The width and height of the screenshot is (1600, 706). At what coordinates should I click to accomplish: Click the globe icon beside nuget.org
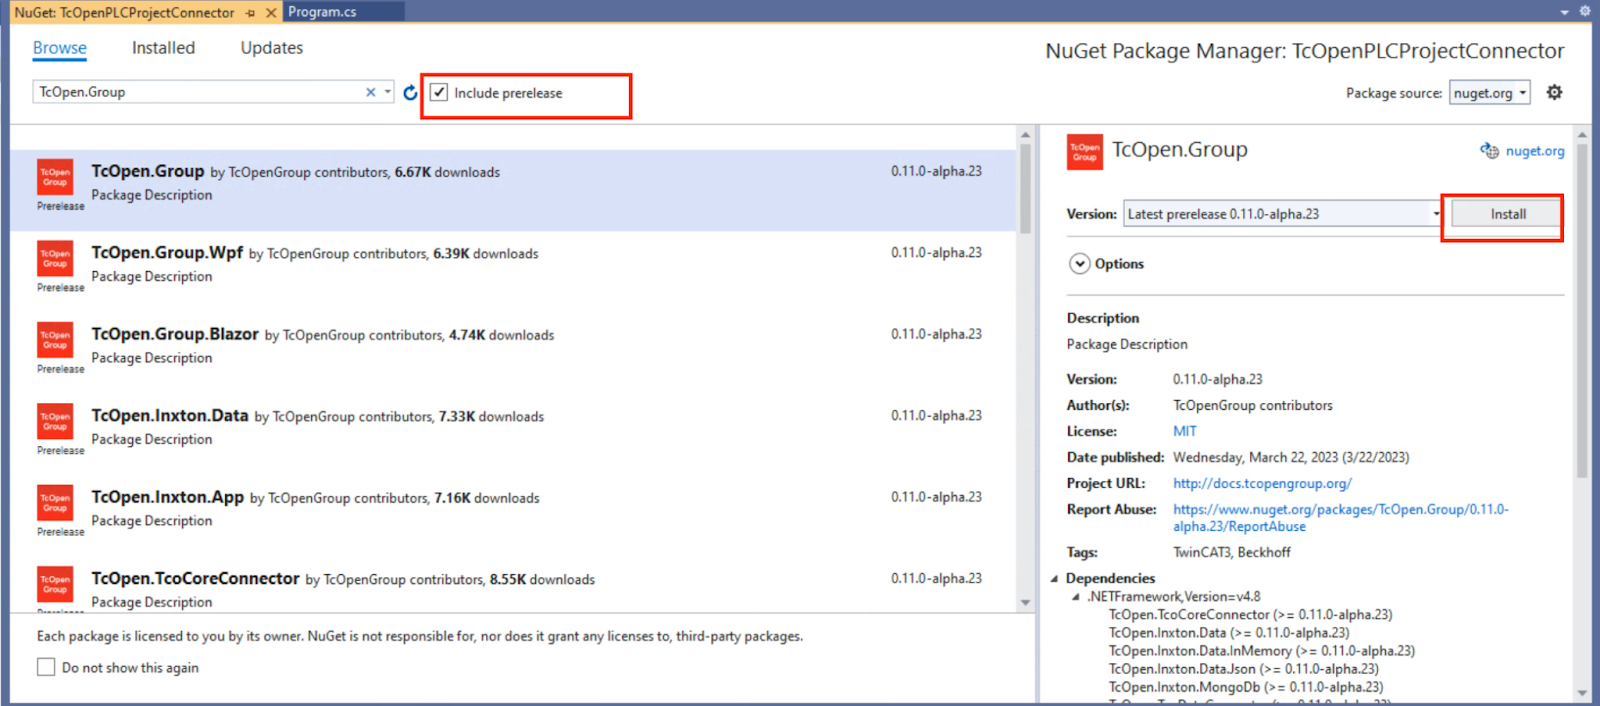1490,151
